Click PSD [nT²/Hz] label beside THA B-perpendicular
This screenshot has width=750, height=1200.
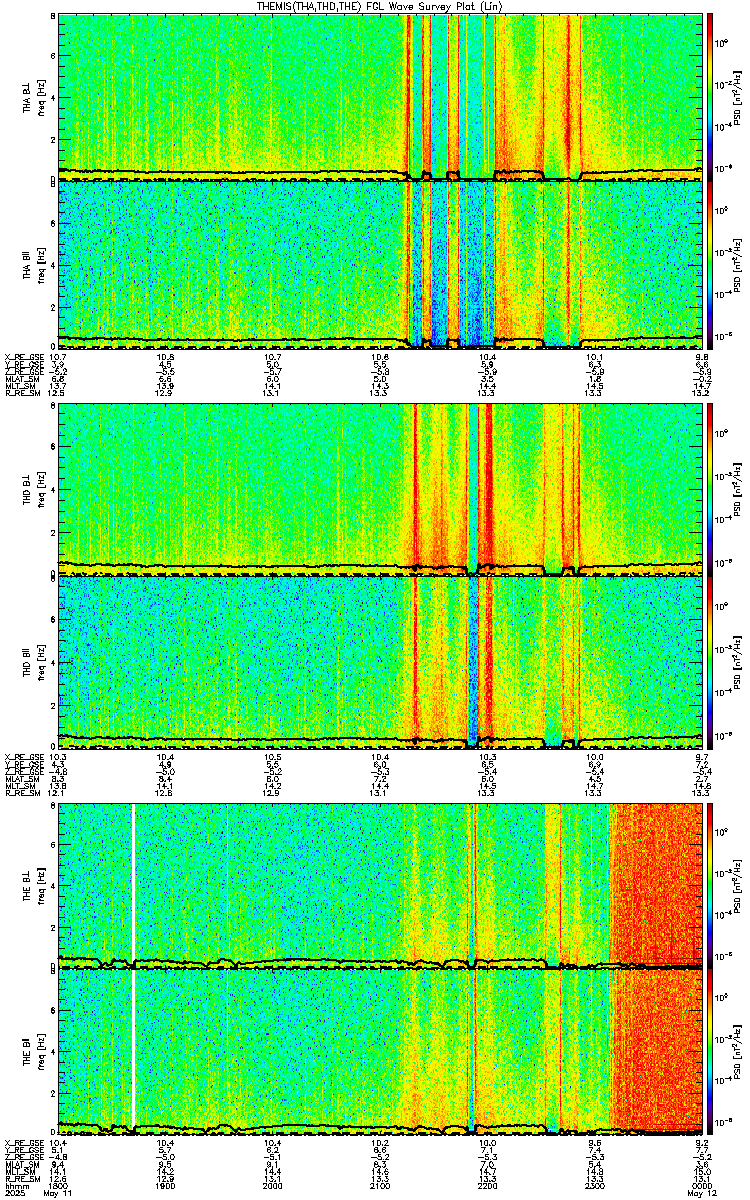click(x=737, y=97)
